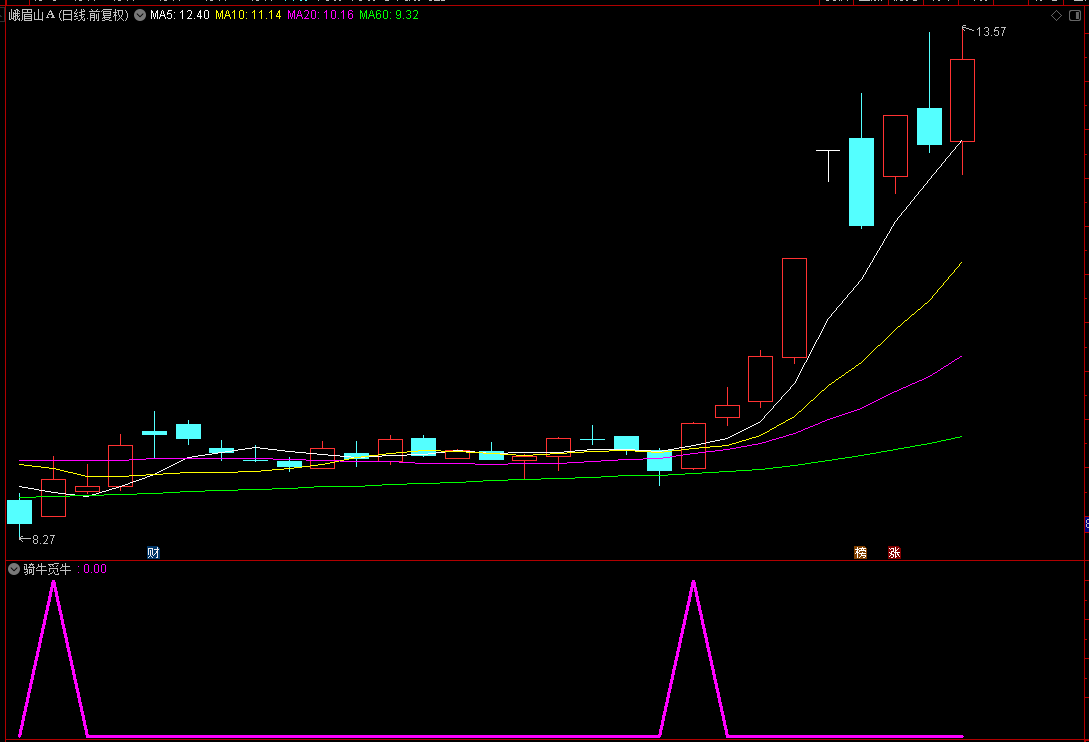Click the 13.57 high price label
Image resolution: width=1089 pixels, height=742 pixels.
pyautogui.click(x=990, y=31)
